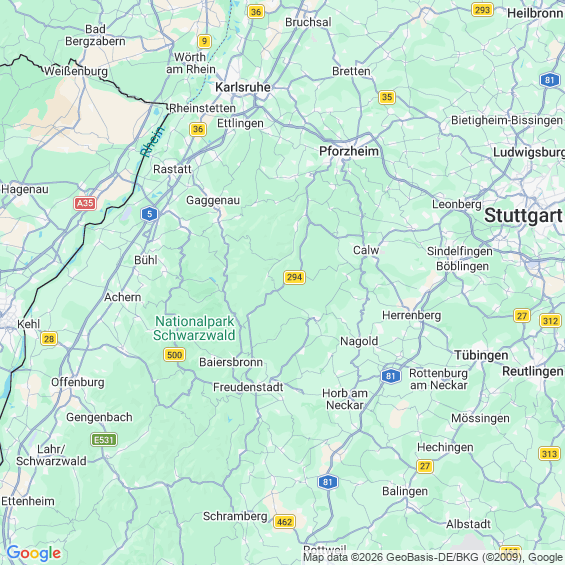Image resolution: width=565 pixels, height=565 pixels.
Task: Click the yellow 500 road shield
Action: (174, 355)
